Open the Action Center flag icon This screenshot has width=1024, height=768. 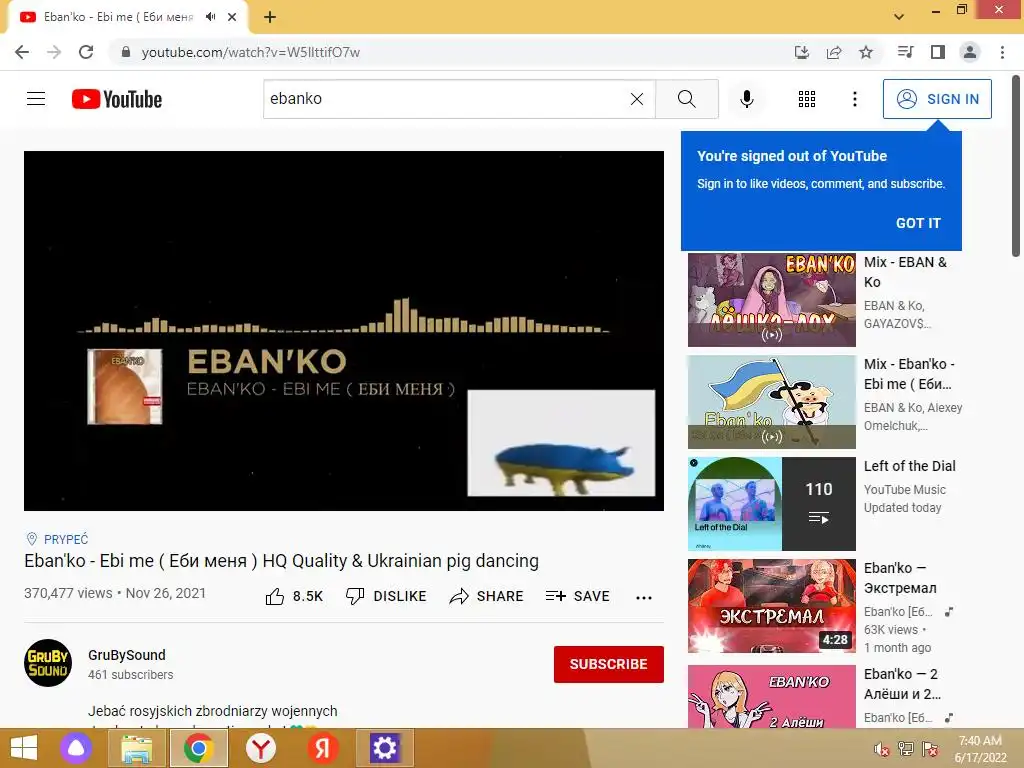930,749
